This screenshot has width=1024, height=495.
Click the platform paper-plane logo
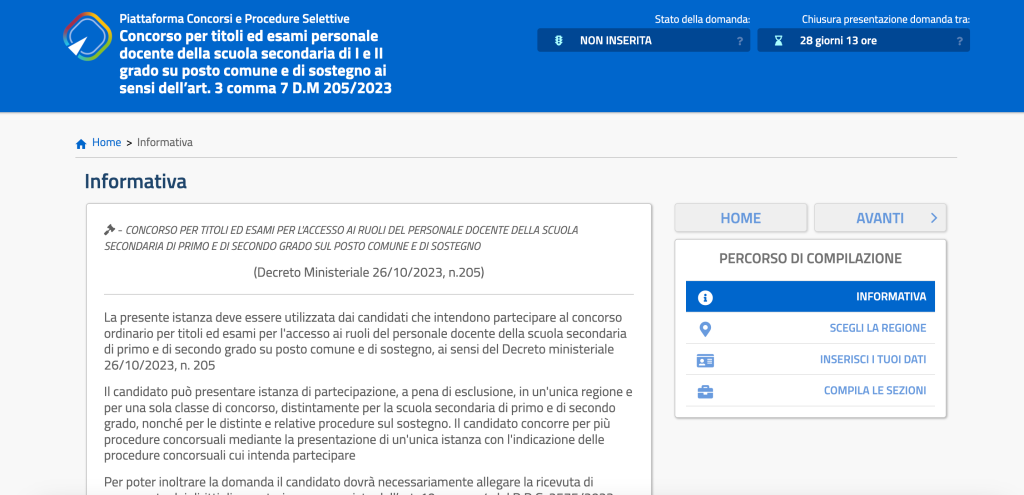point(88,37)
